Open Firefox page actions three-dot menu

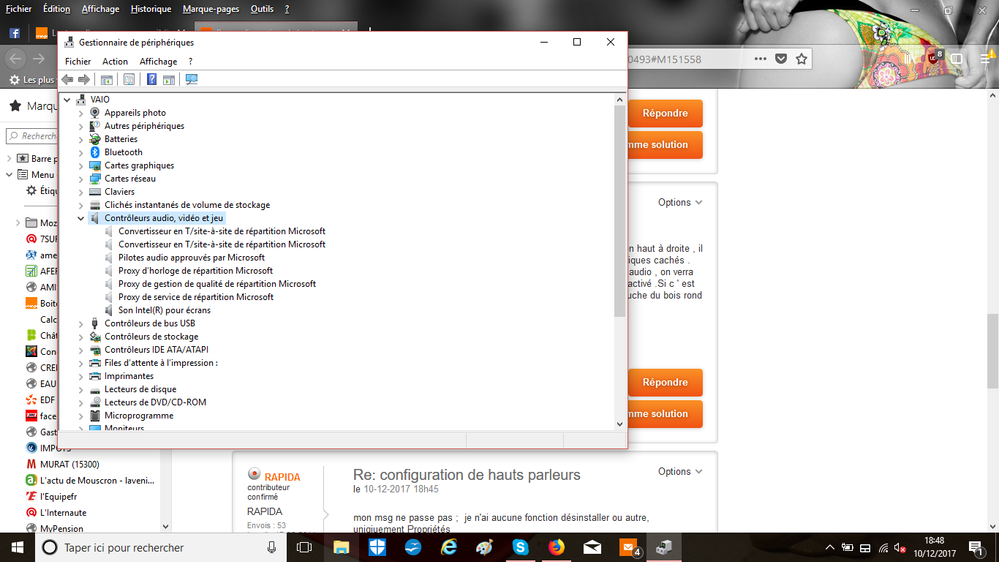click(x=760, y=59)
